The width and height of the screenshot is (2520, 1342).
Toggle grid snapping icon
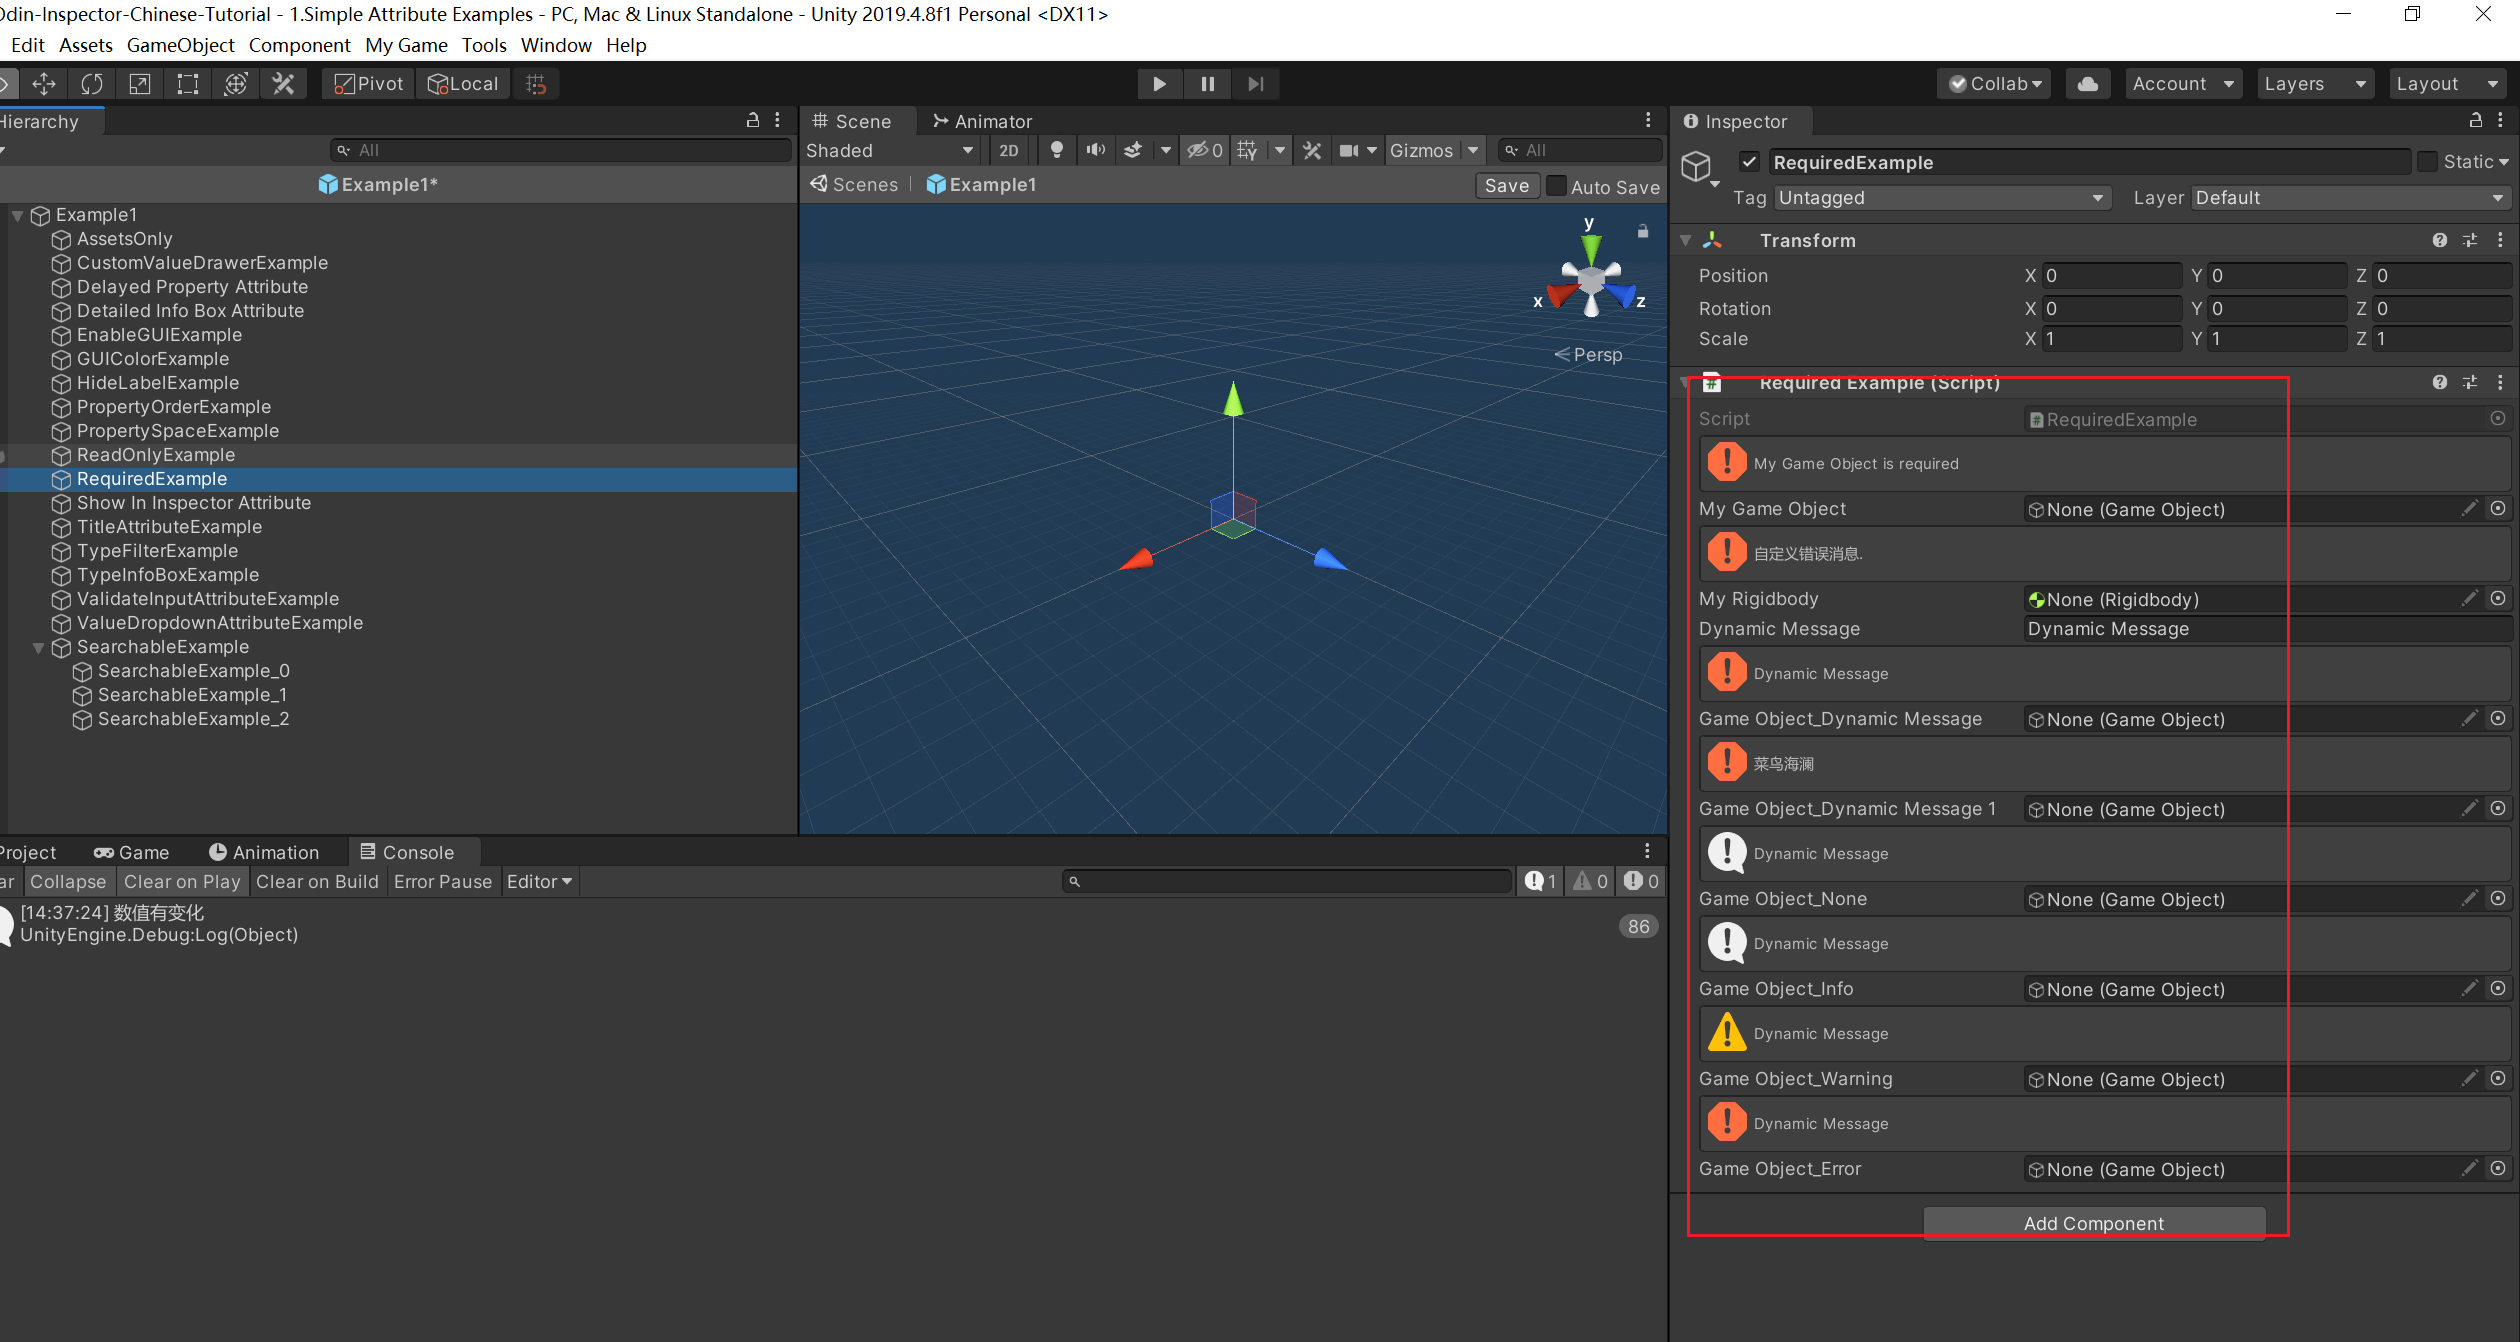click(536, 84)
